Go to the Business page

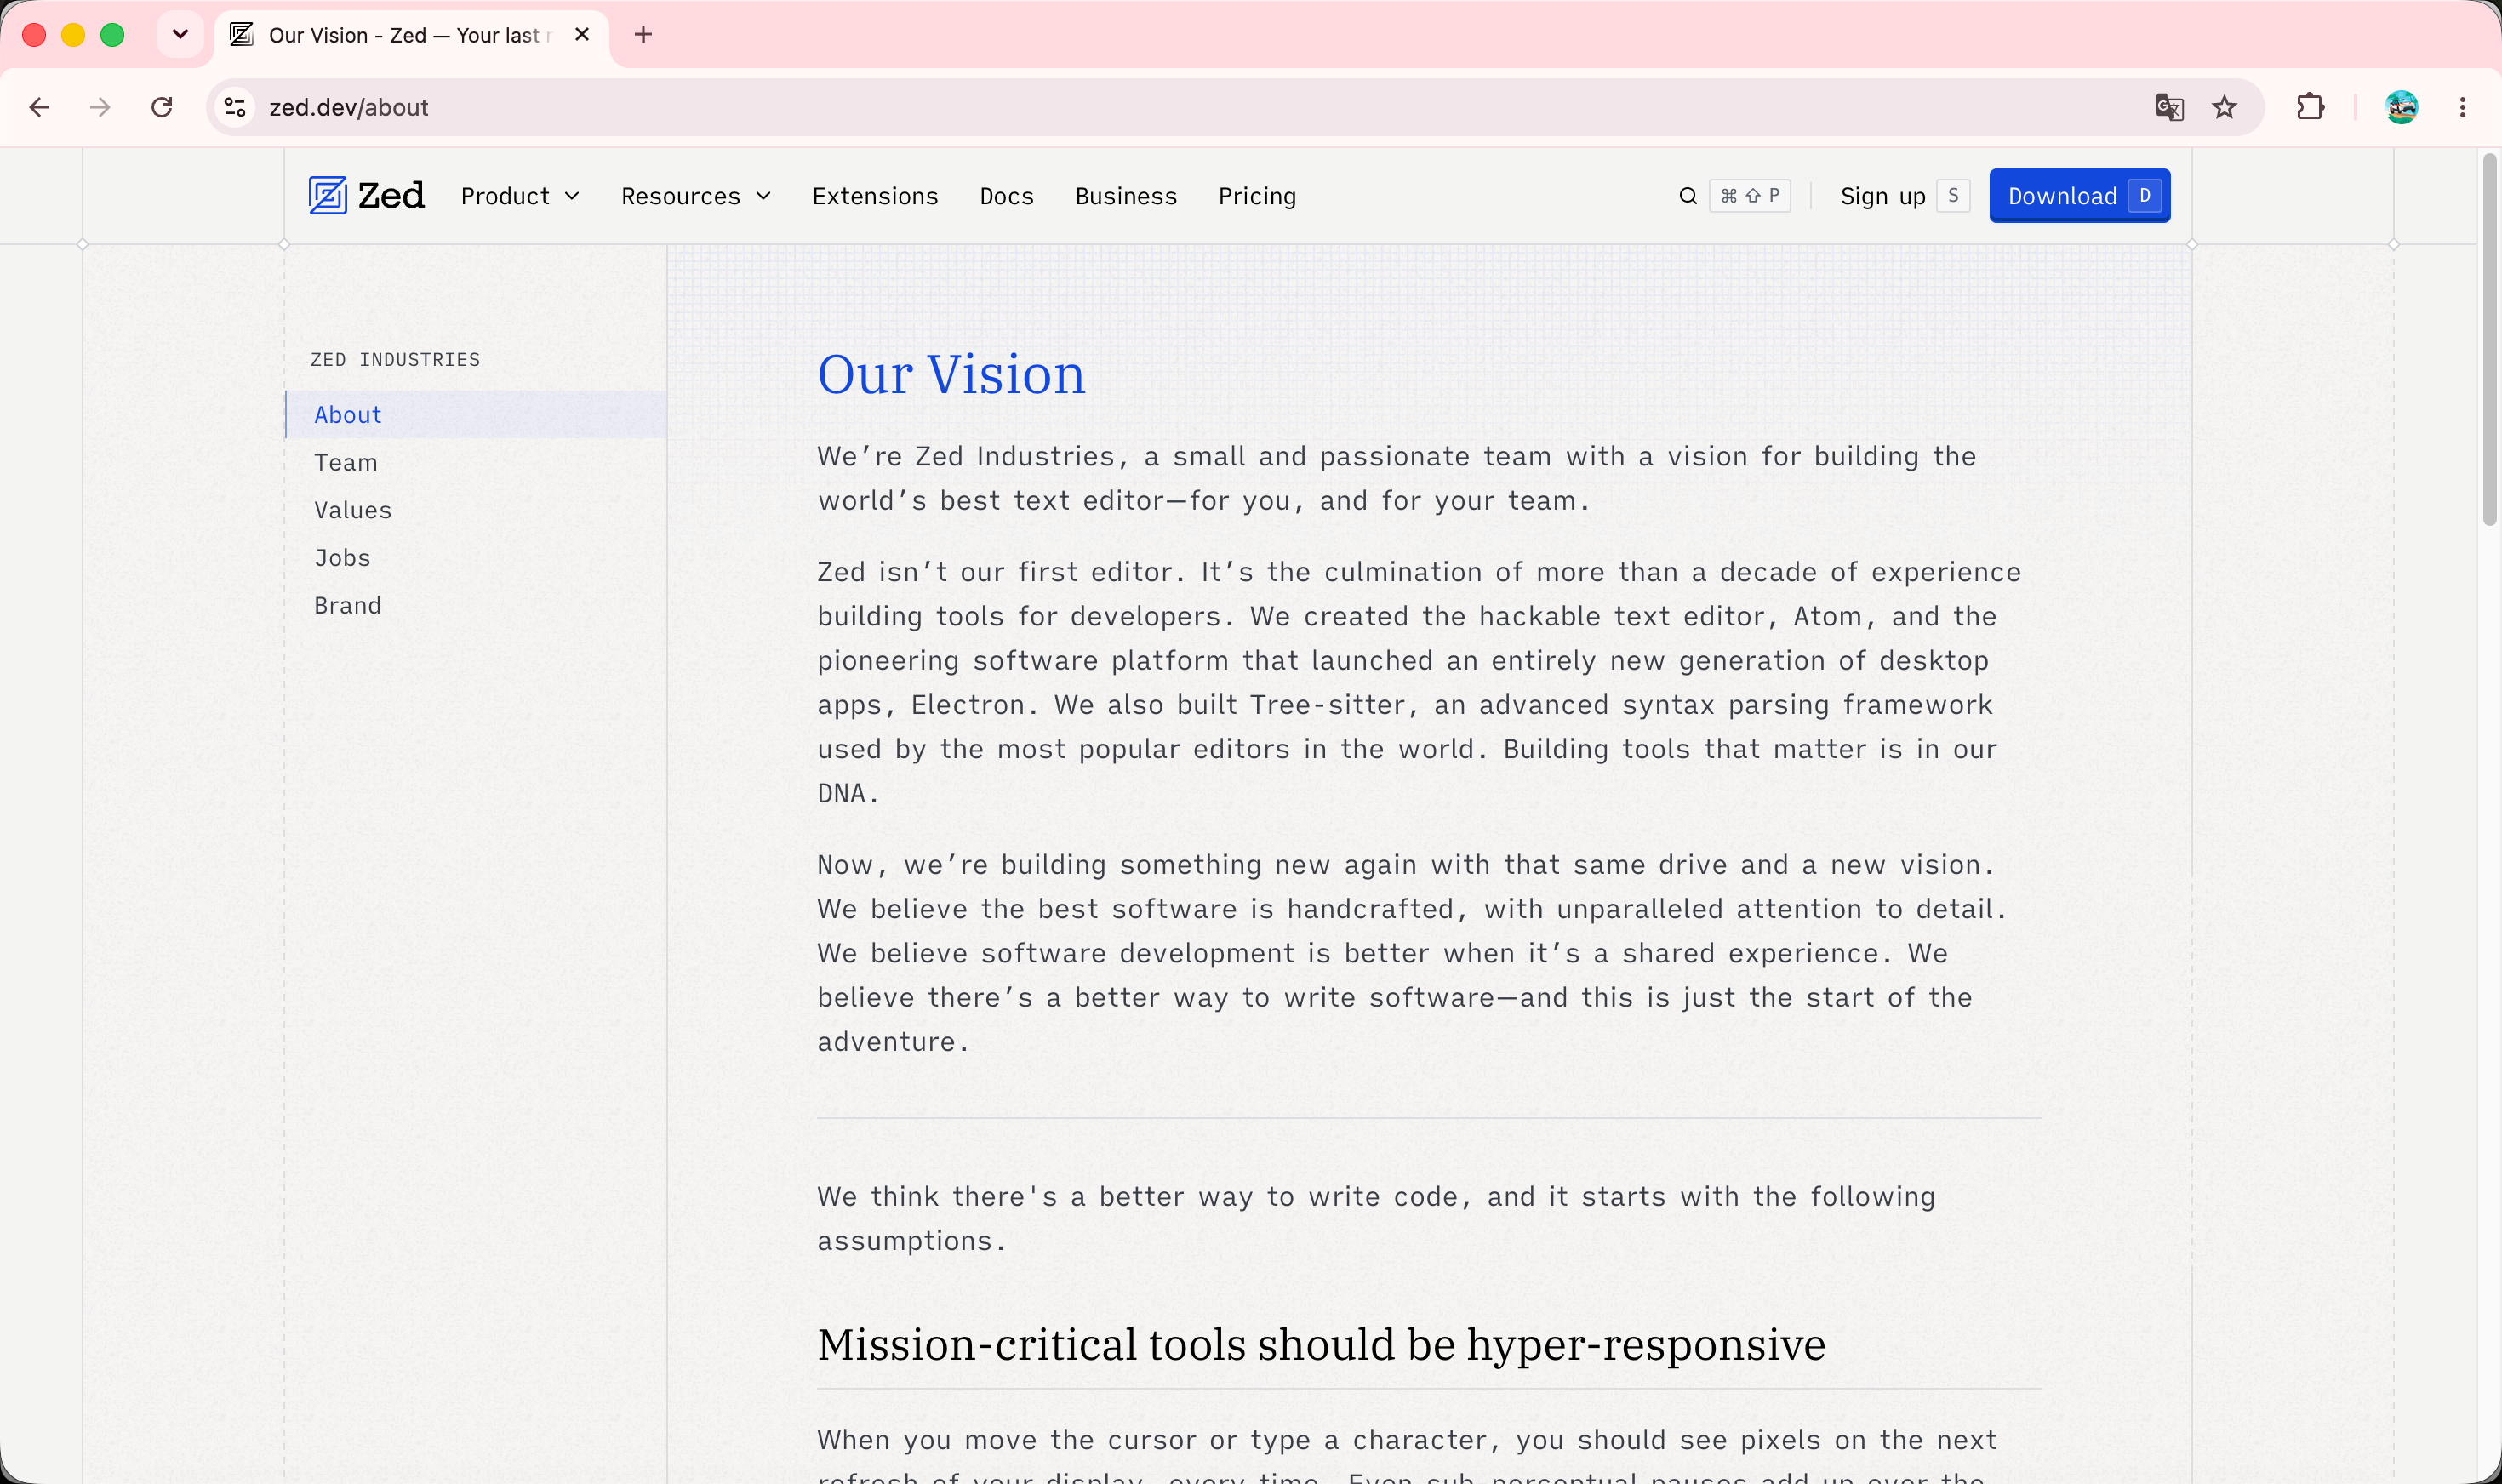click(x=1126, y=196)
